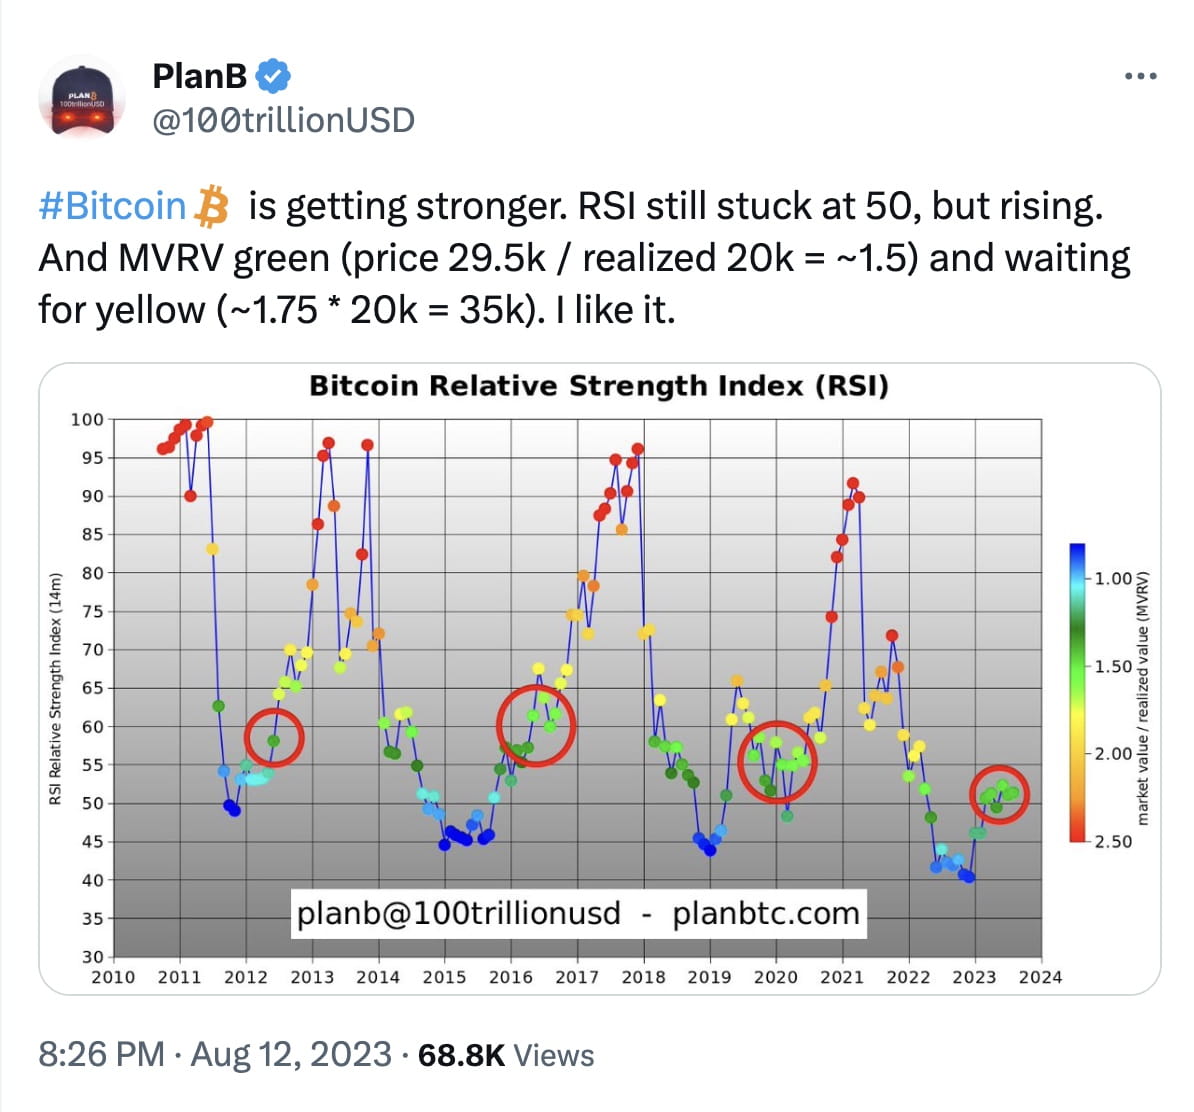Click the PlanB display name
Screen dimensions: 1194x1112
[197, 74]
